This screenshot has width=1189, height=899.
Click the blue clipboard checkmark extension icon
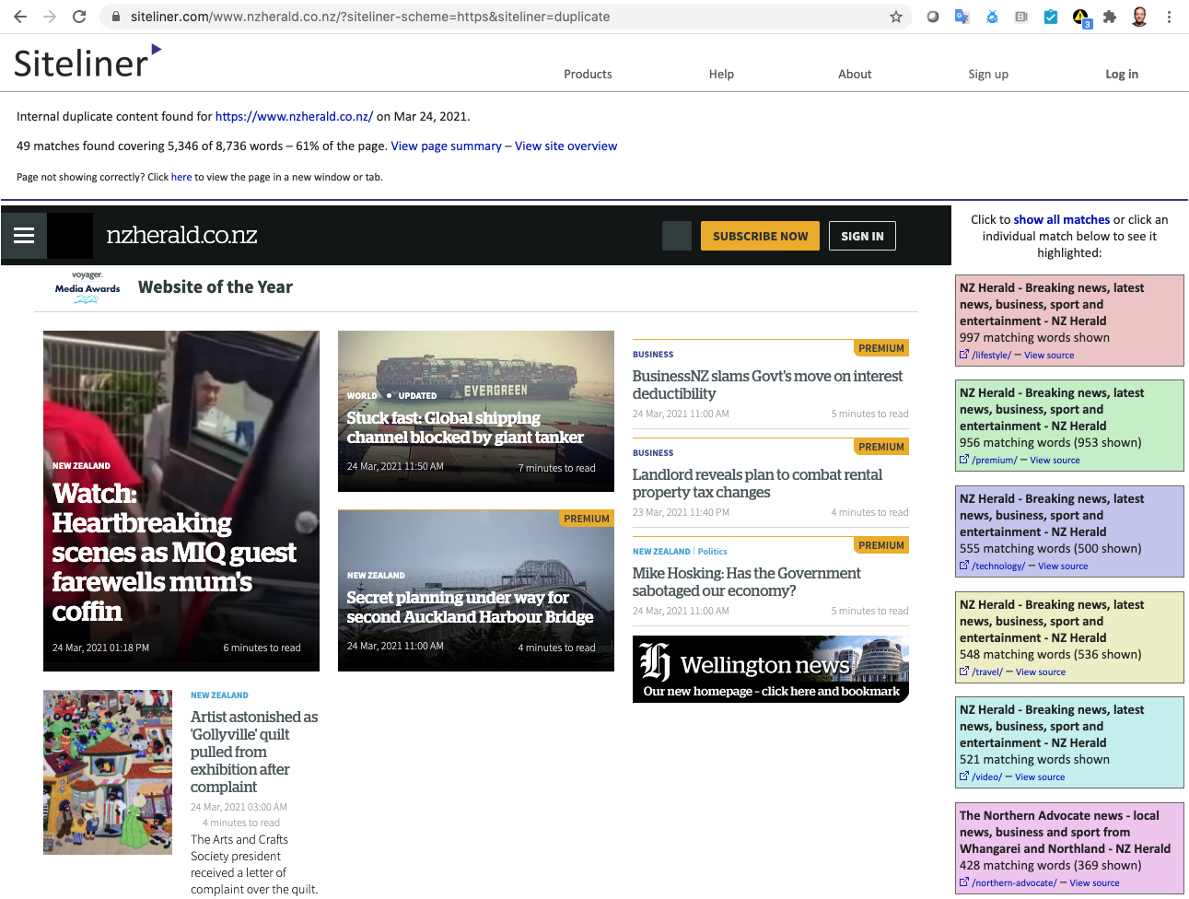point(1052,16)
